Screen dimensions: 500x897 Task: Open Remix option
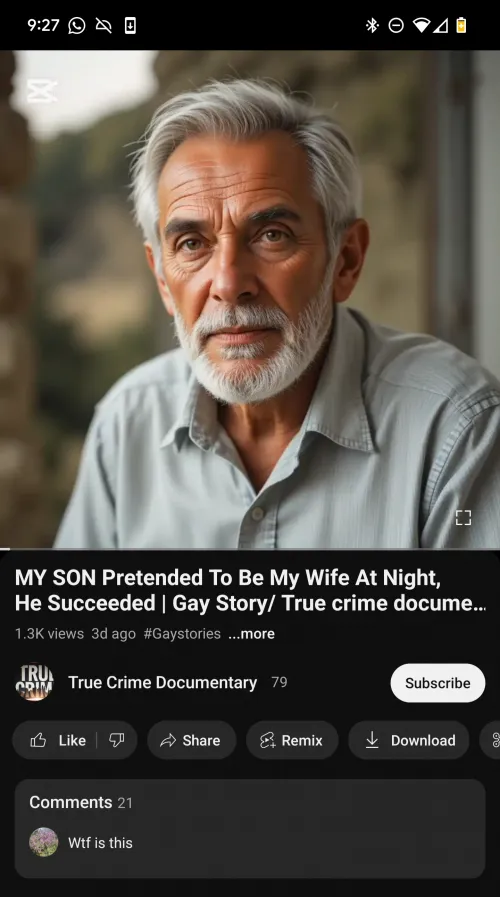[292, 740]
